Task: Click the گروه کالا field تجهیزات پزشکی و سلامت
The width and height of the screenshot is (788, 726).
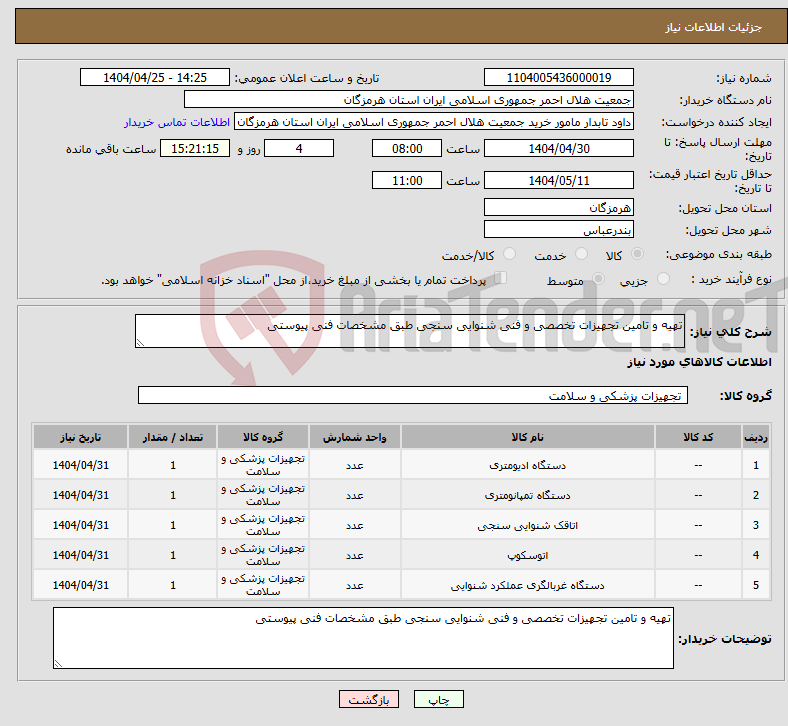Action: click(413, 395)
